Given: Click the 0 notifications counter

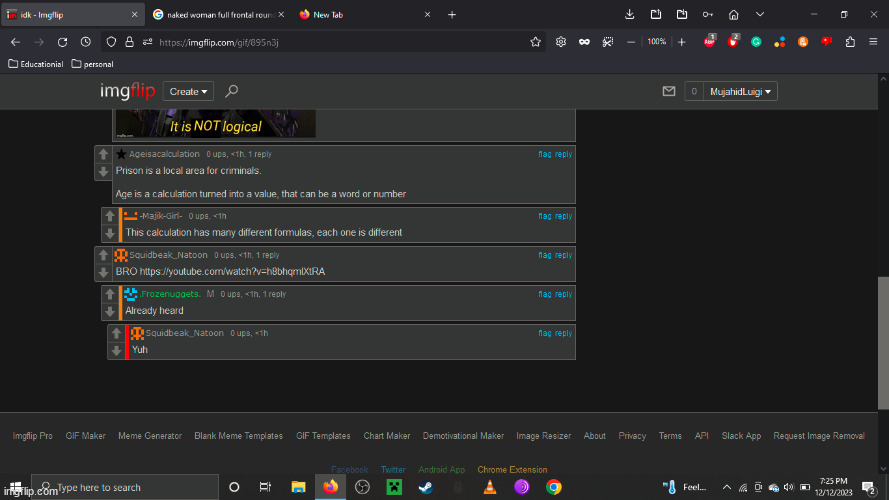Looking at the screenshot, I should (694, 91).
